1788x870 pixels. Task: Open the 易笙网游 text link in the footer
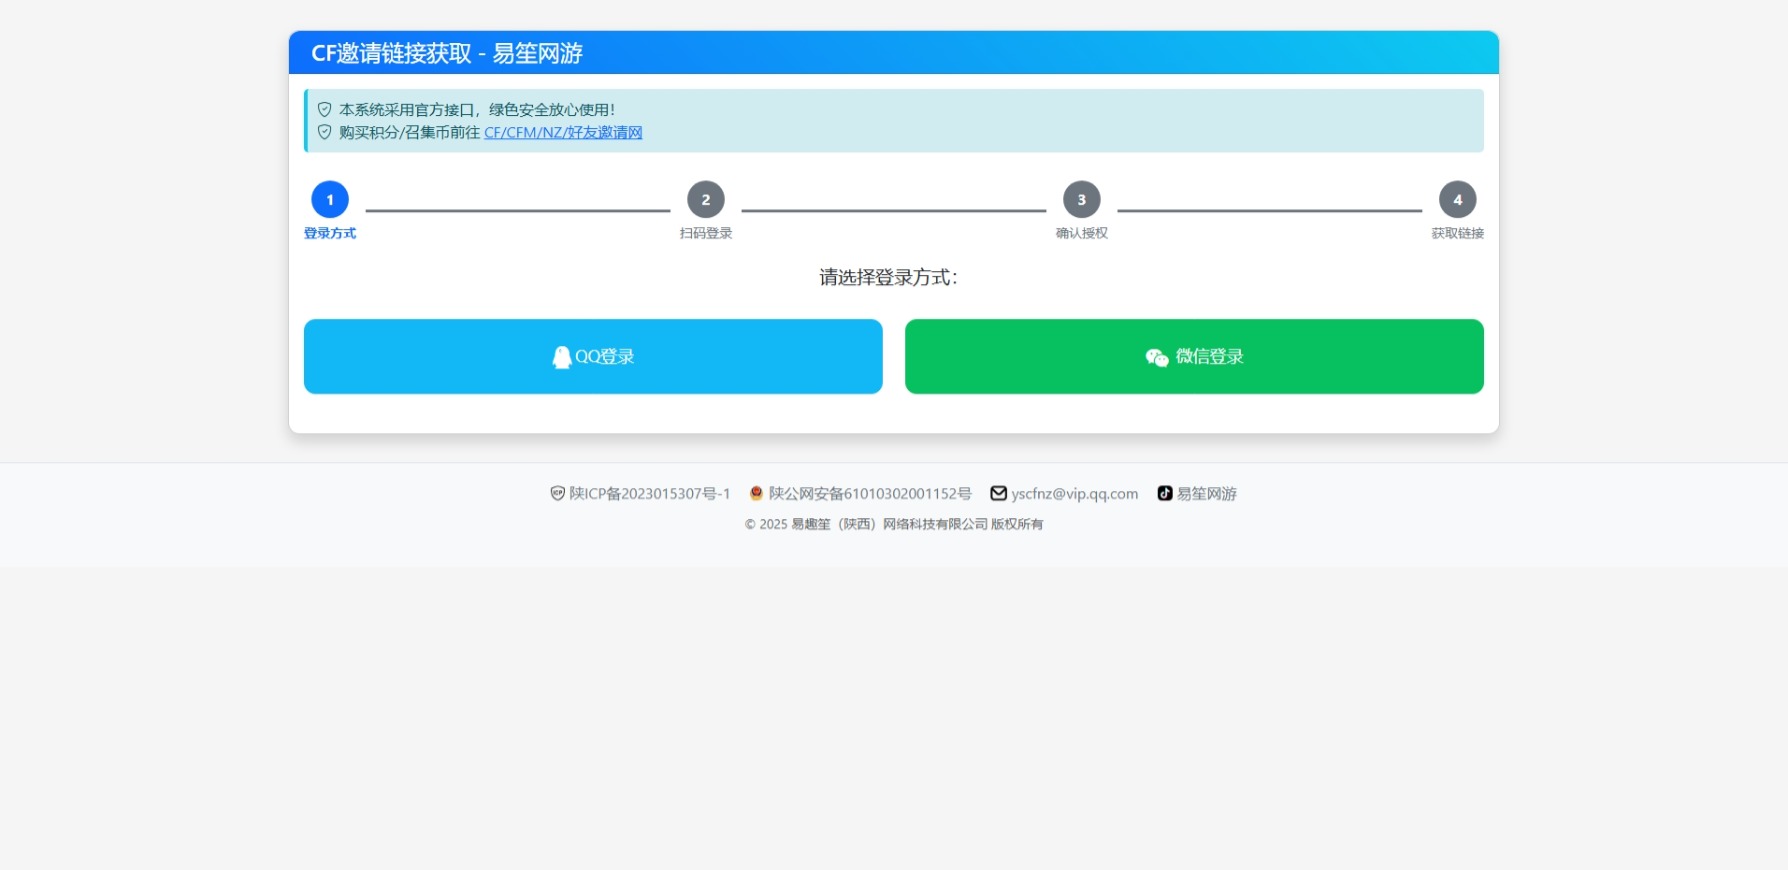pyautogui.click(x=1207, y=494)
